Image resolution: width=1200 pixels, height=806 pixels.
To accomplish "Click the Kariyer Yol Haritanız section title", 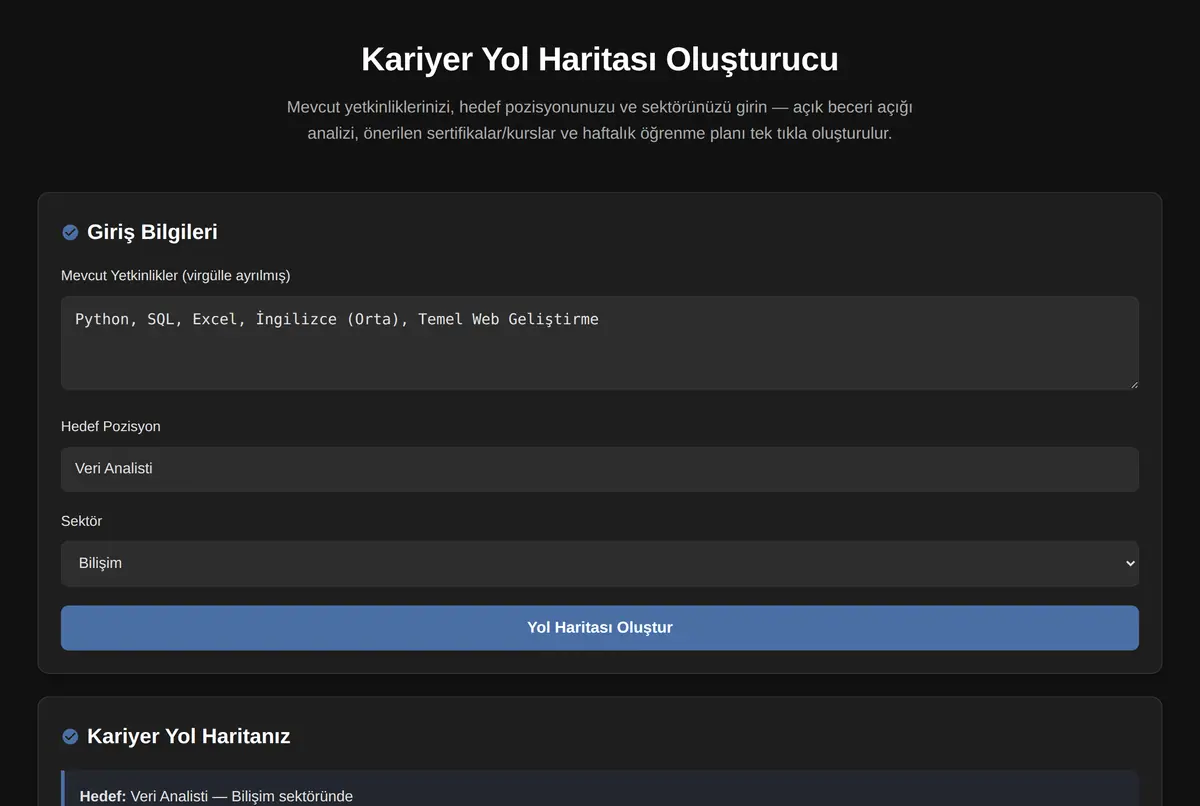I will 189,736.
